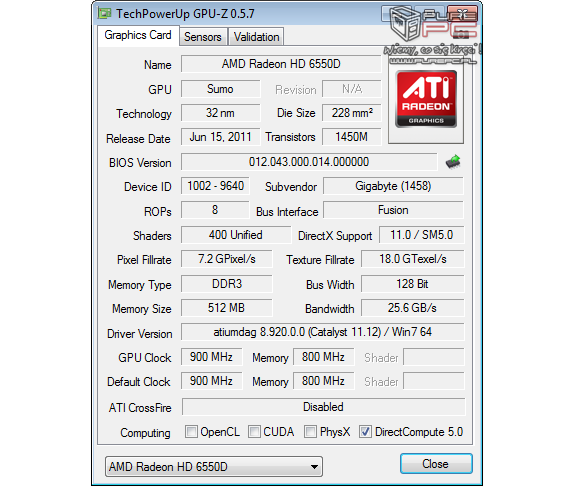Click the Device ID field 1002 - 9640

point(215,186)
